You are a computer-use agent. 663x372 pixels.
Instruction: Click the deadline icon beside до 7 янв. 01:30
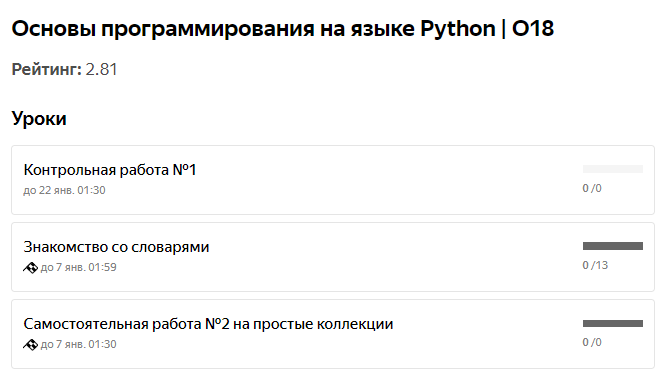[x=30, y=345]
